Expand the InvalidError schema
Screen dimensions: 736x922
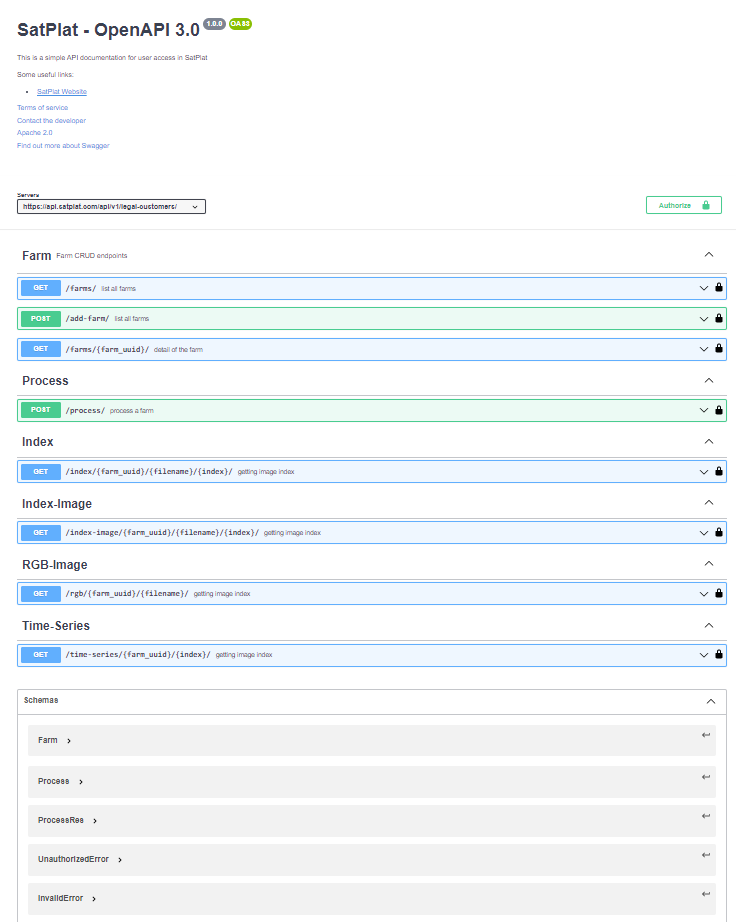pos(63,897)
